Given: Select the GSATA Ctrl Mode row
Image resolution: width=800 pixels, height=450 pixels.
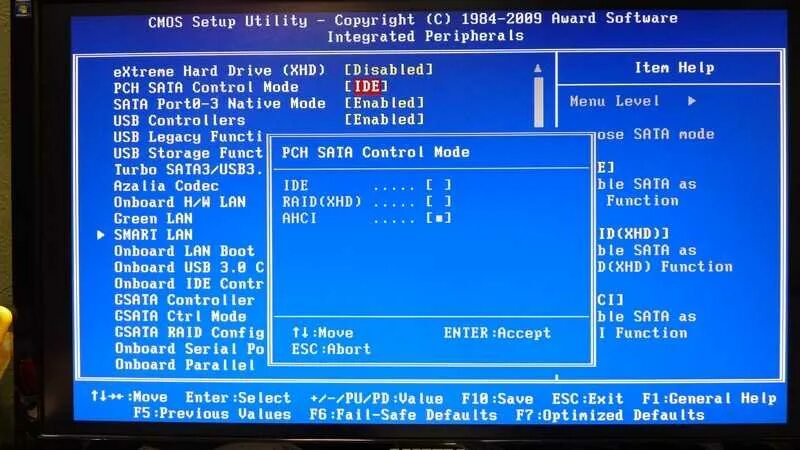Looking at the screenshot, I should coord(180,316).
